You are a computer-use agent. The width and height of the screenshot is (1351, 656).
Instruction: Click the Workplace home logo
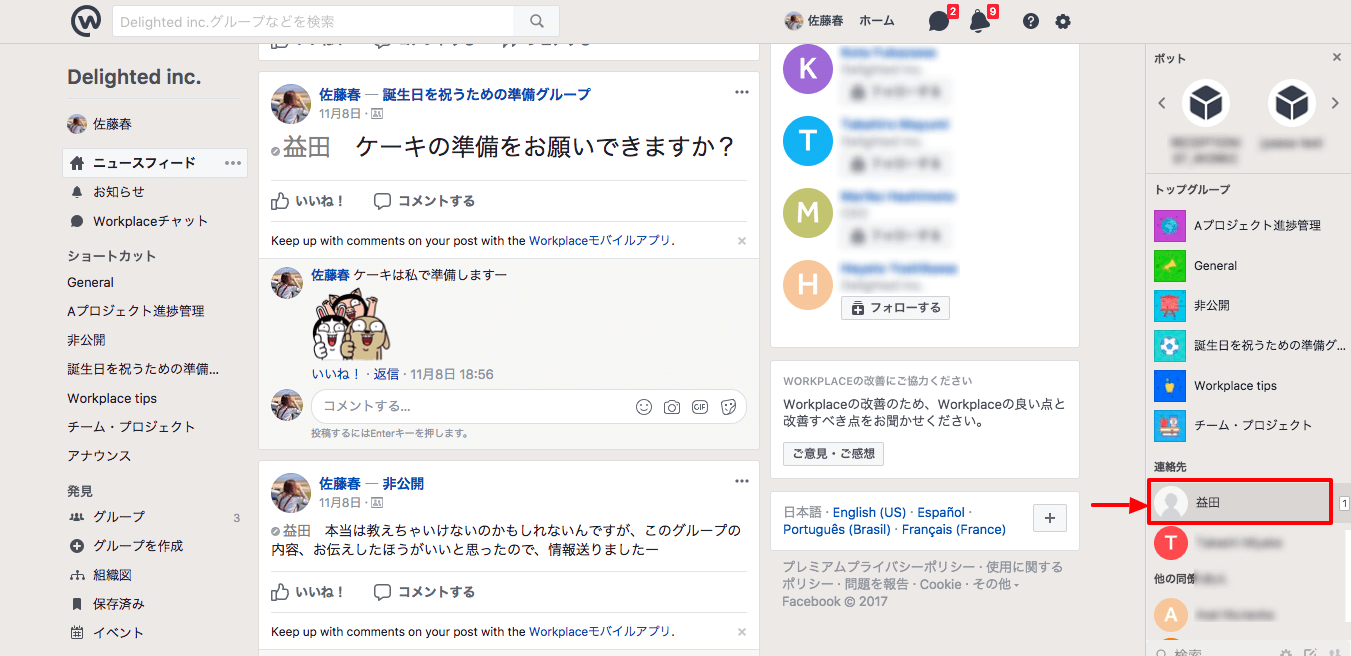pos(85,20)
